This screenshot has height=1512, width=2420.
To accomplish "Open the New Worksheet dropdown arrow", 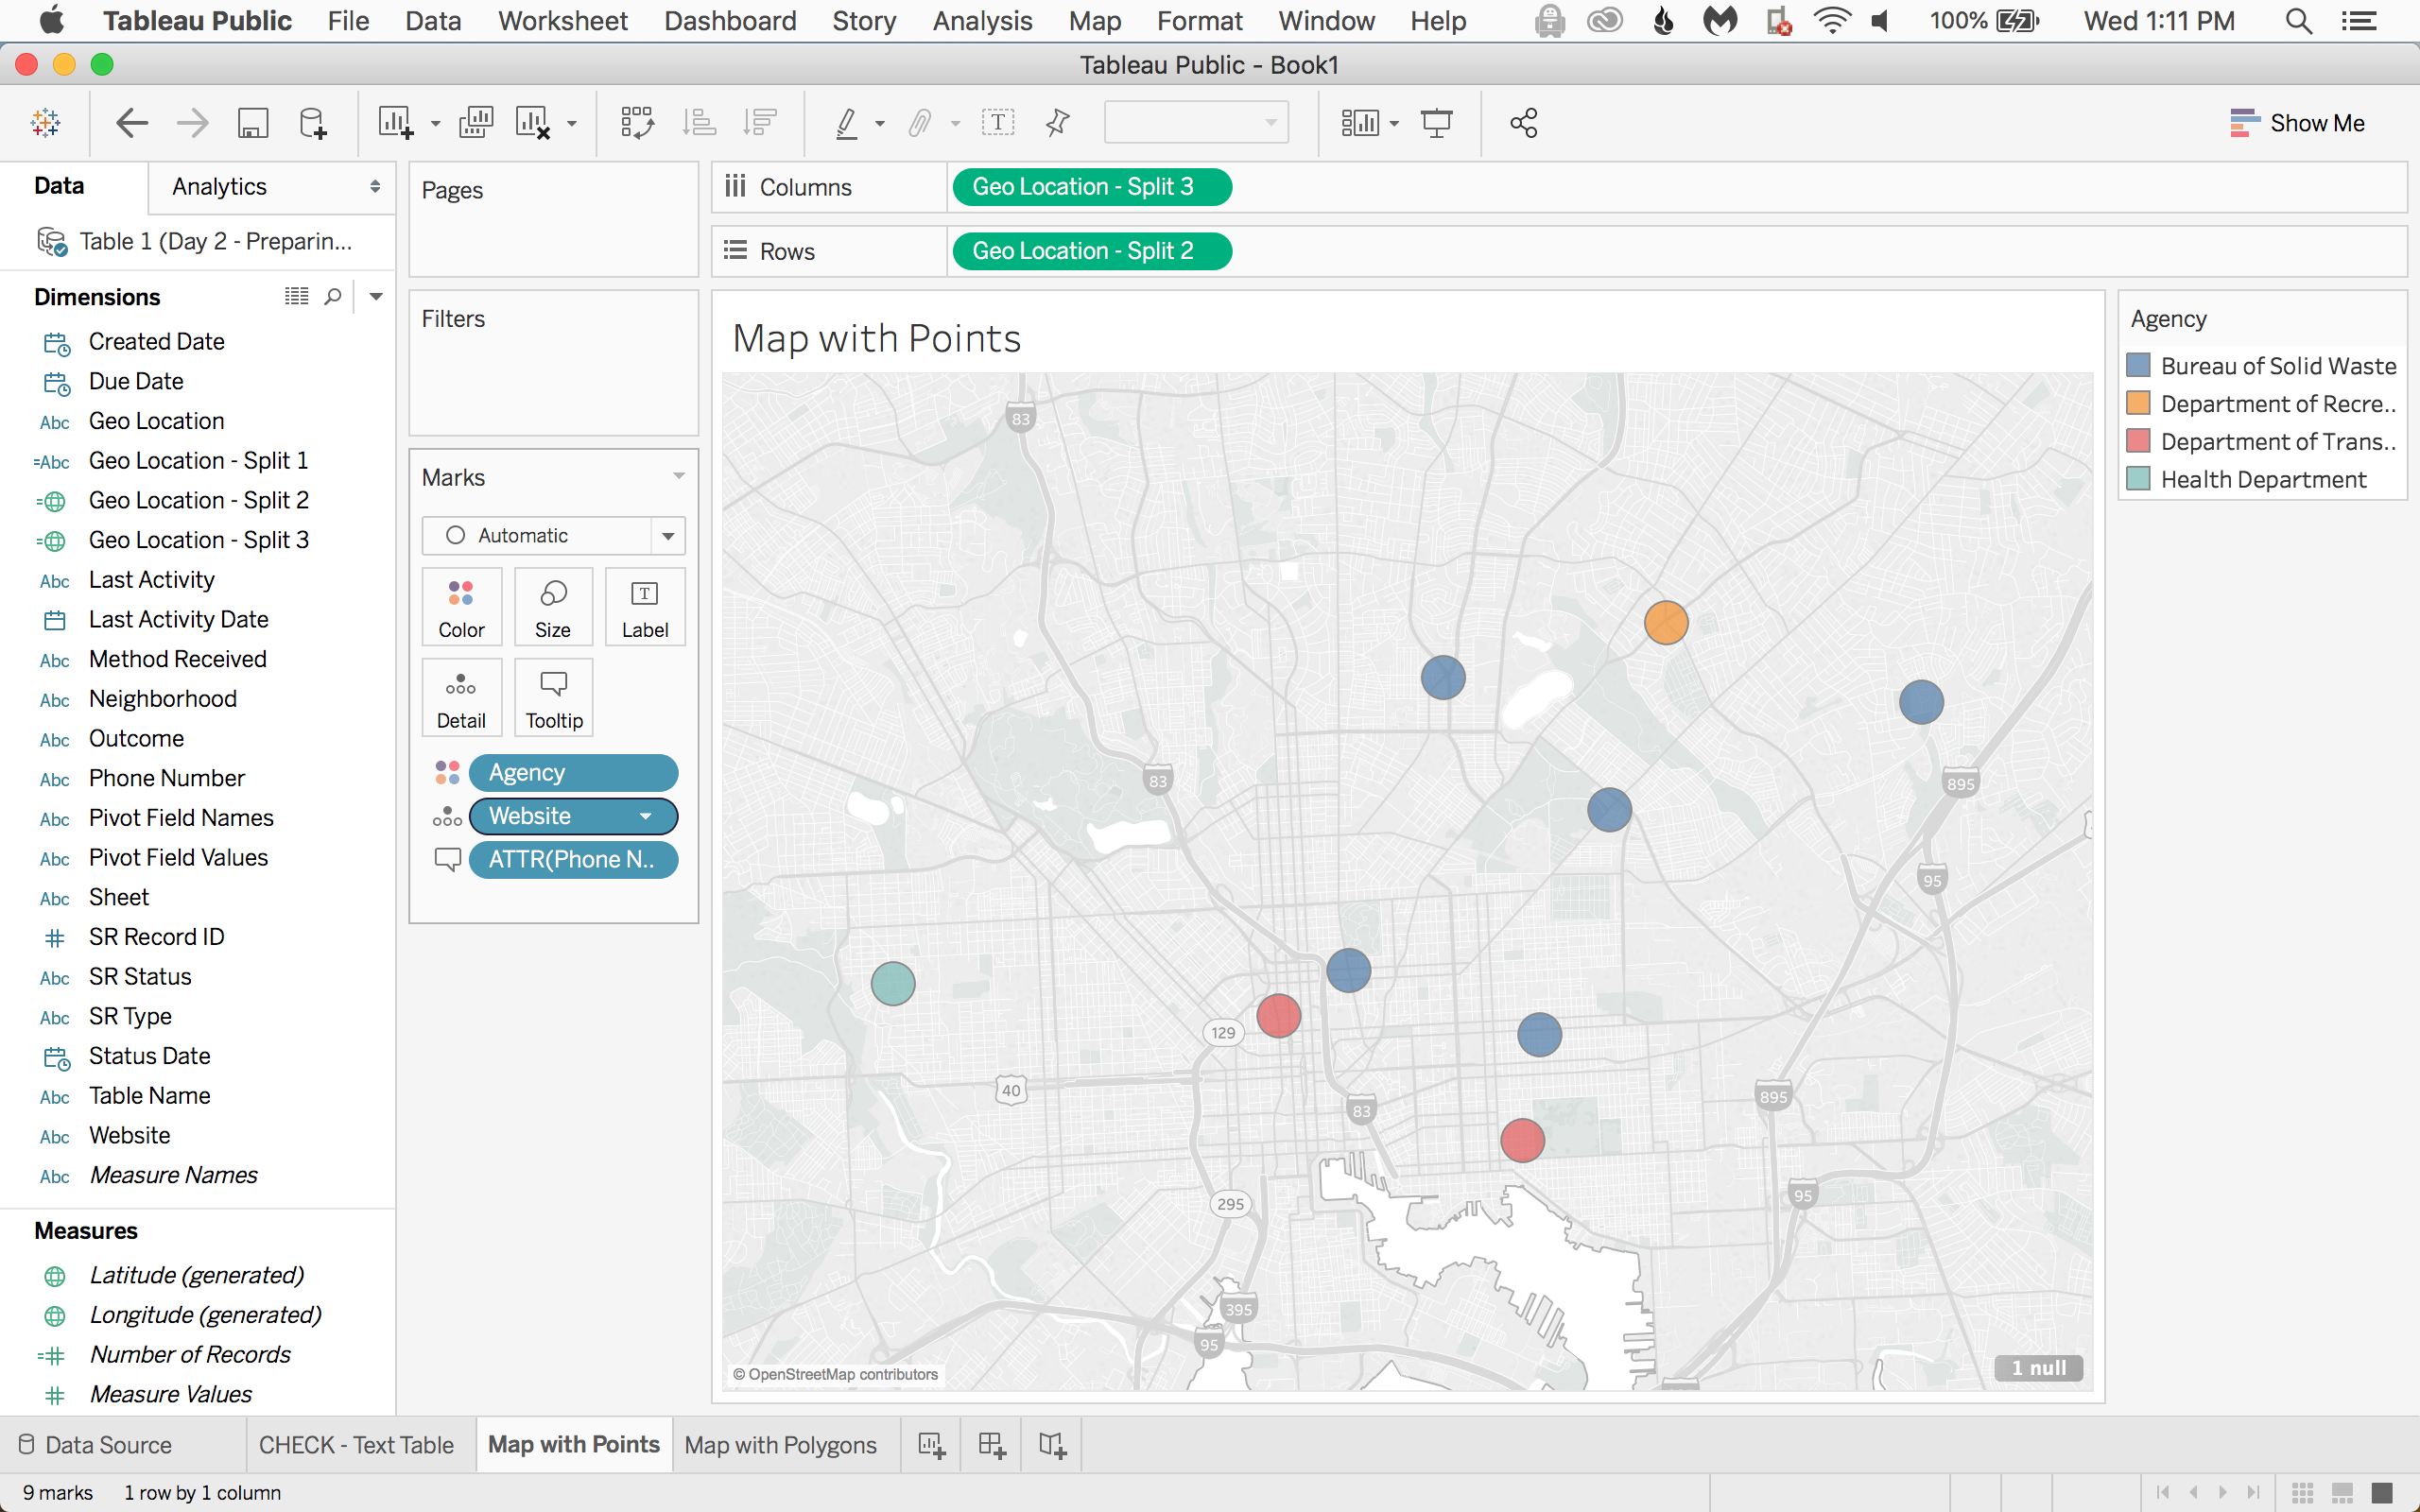I will pos(435,124).
